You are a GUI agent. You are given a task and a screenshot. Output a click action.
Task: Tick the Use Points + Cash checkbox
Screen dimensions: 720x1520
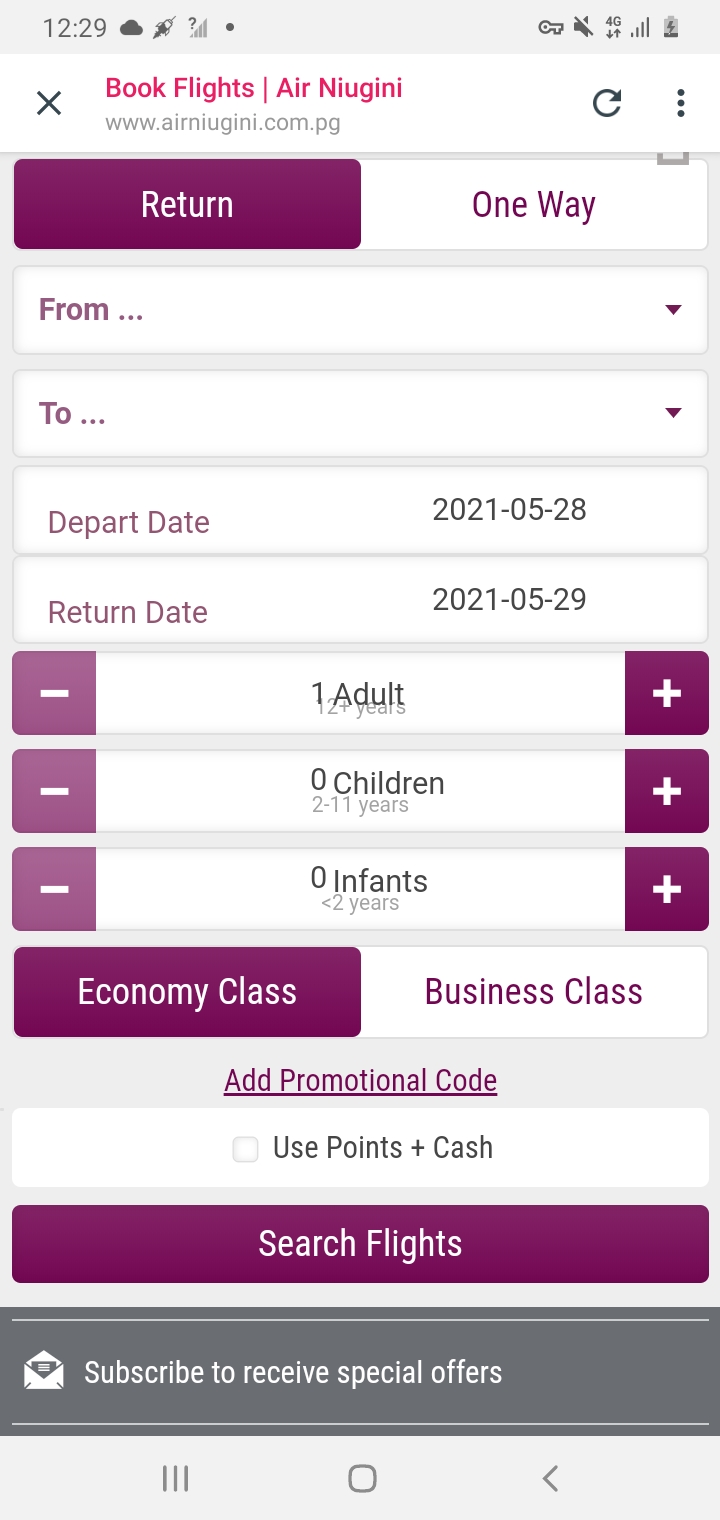click(245, 1149)
